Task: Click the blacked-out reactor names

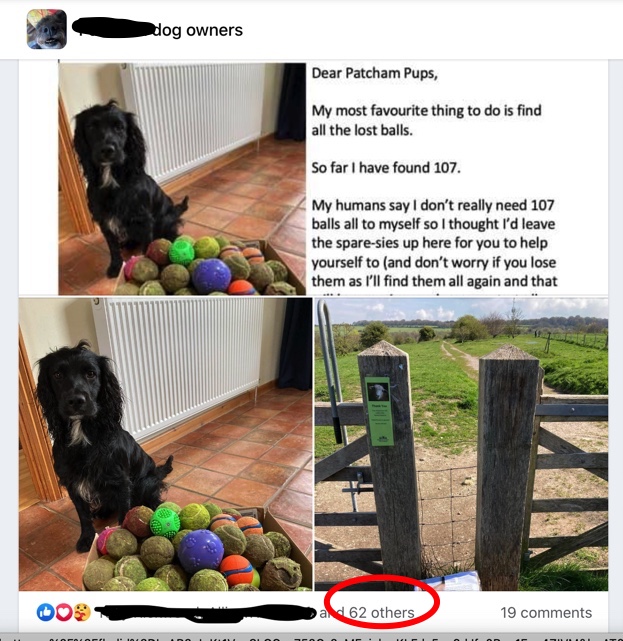Action: [x=206, y=612]
